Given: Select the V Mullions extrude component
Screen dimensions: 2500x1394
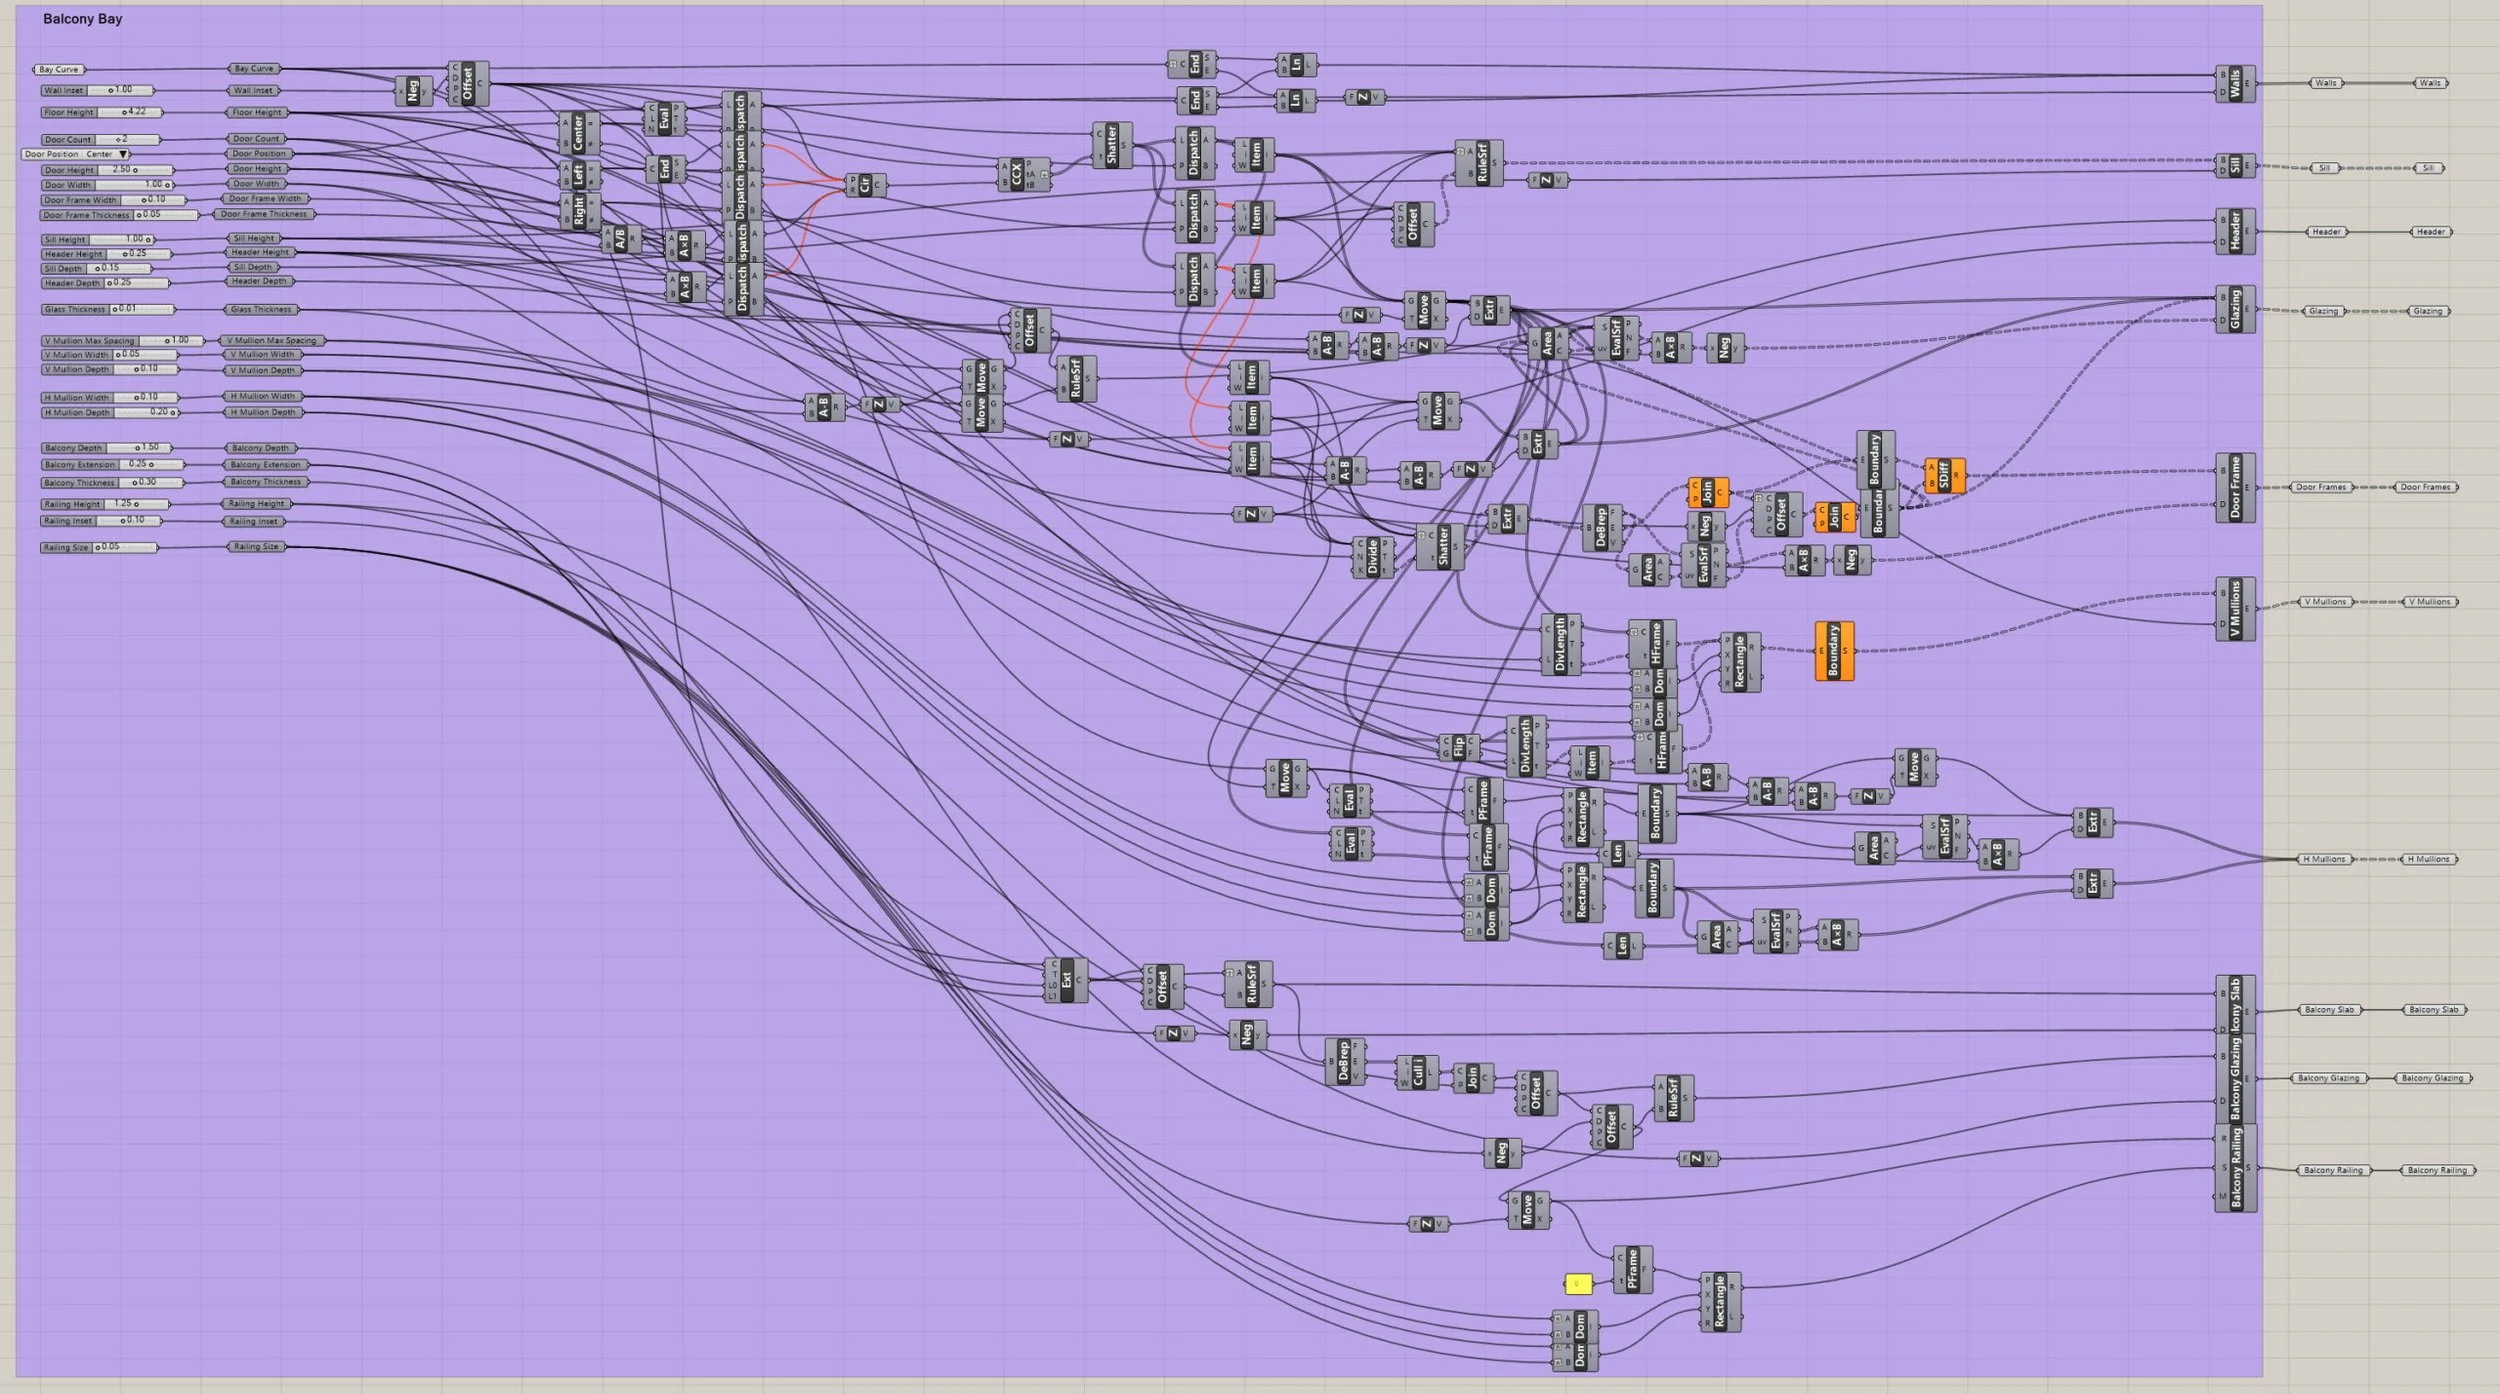Looking at the screenshot, I should 2235,609.
